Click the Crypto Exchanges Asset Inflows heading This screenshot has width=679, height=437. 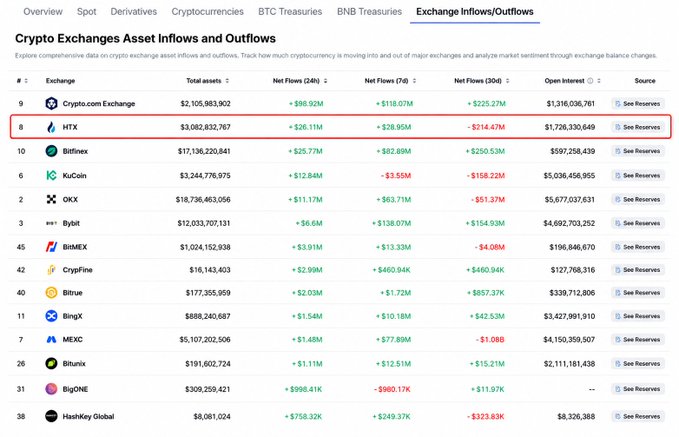tap(145, 39)
